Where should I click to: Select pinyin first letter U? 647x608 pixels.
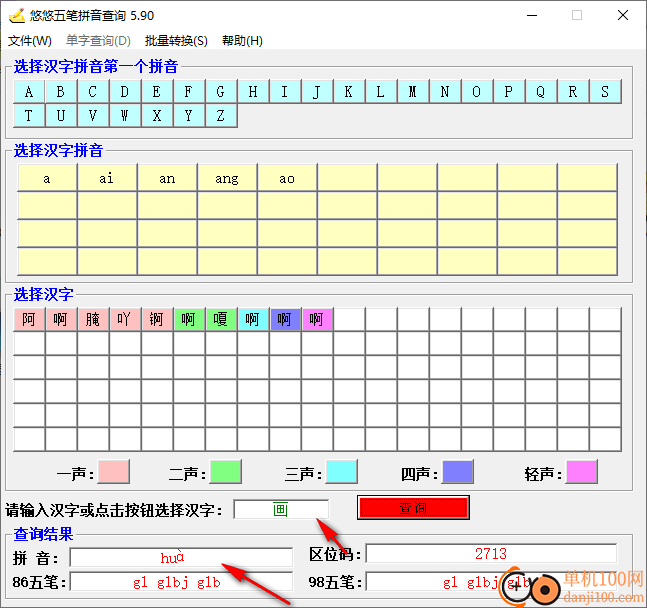(61, 116)
